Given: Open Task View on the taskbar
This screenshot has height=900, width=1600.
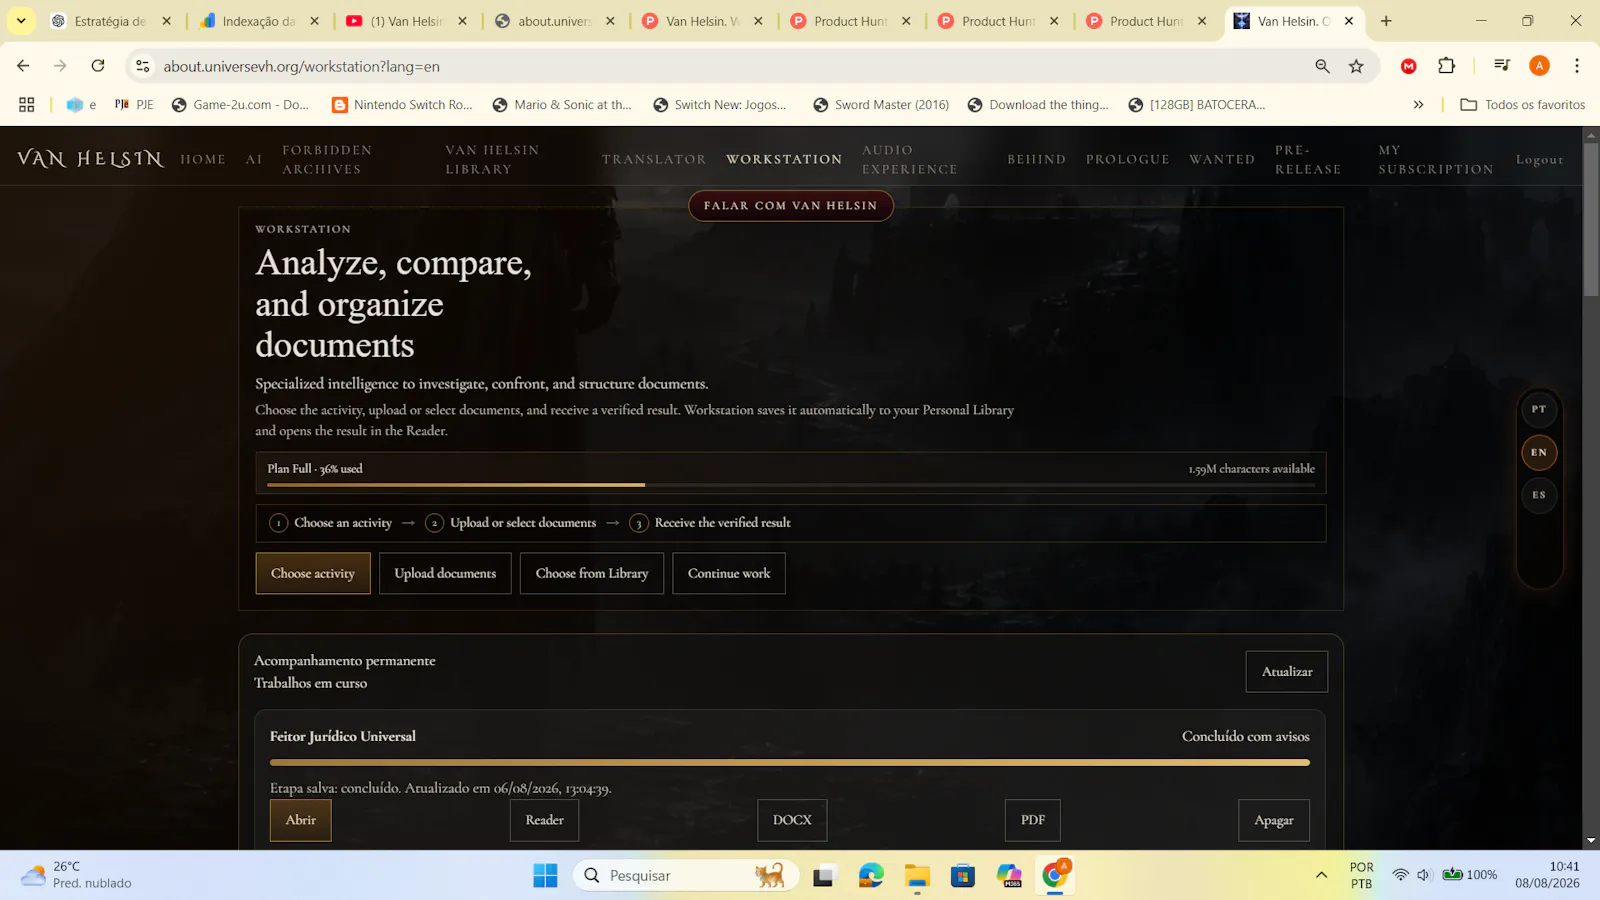Looking at the screenshot, I should click(823, 876).
